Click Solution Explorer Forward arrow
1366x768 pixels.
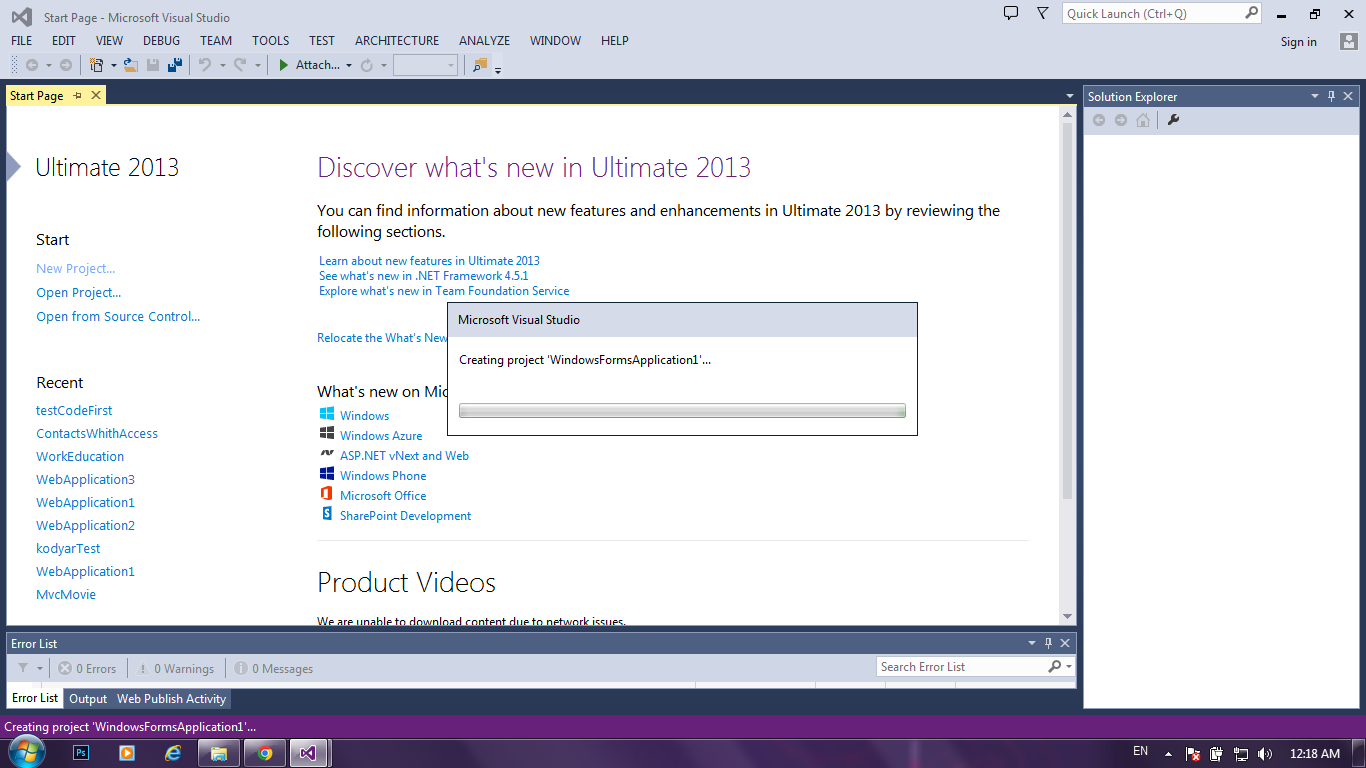(x=1121, y=120)
